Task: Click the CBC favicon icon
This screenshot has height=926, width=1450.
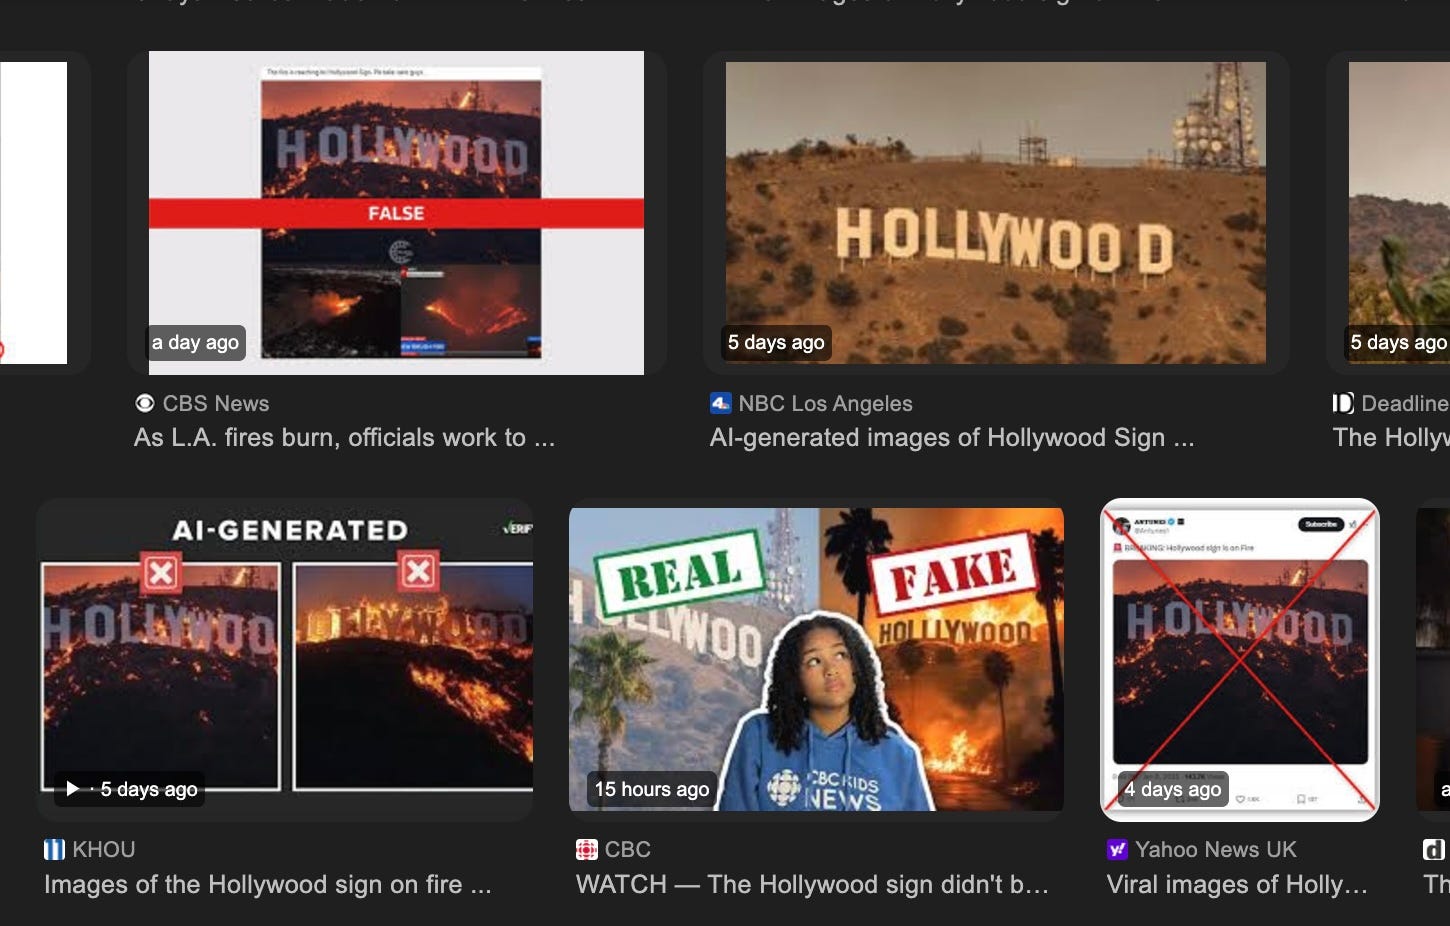Action: (x=587, y=850)
